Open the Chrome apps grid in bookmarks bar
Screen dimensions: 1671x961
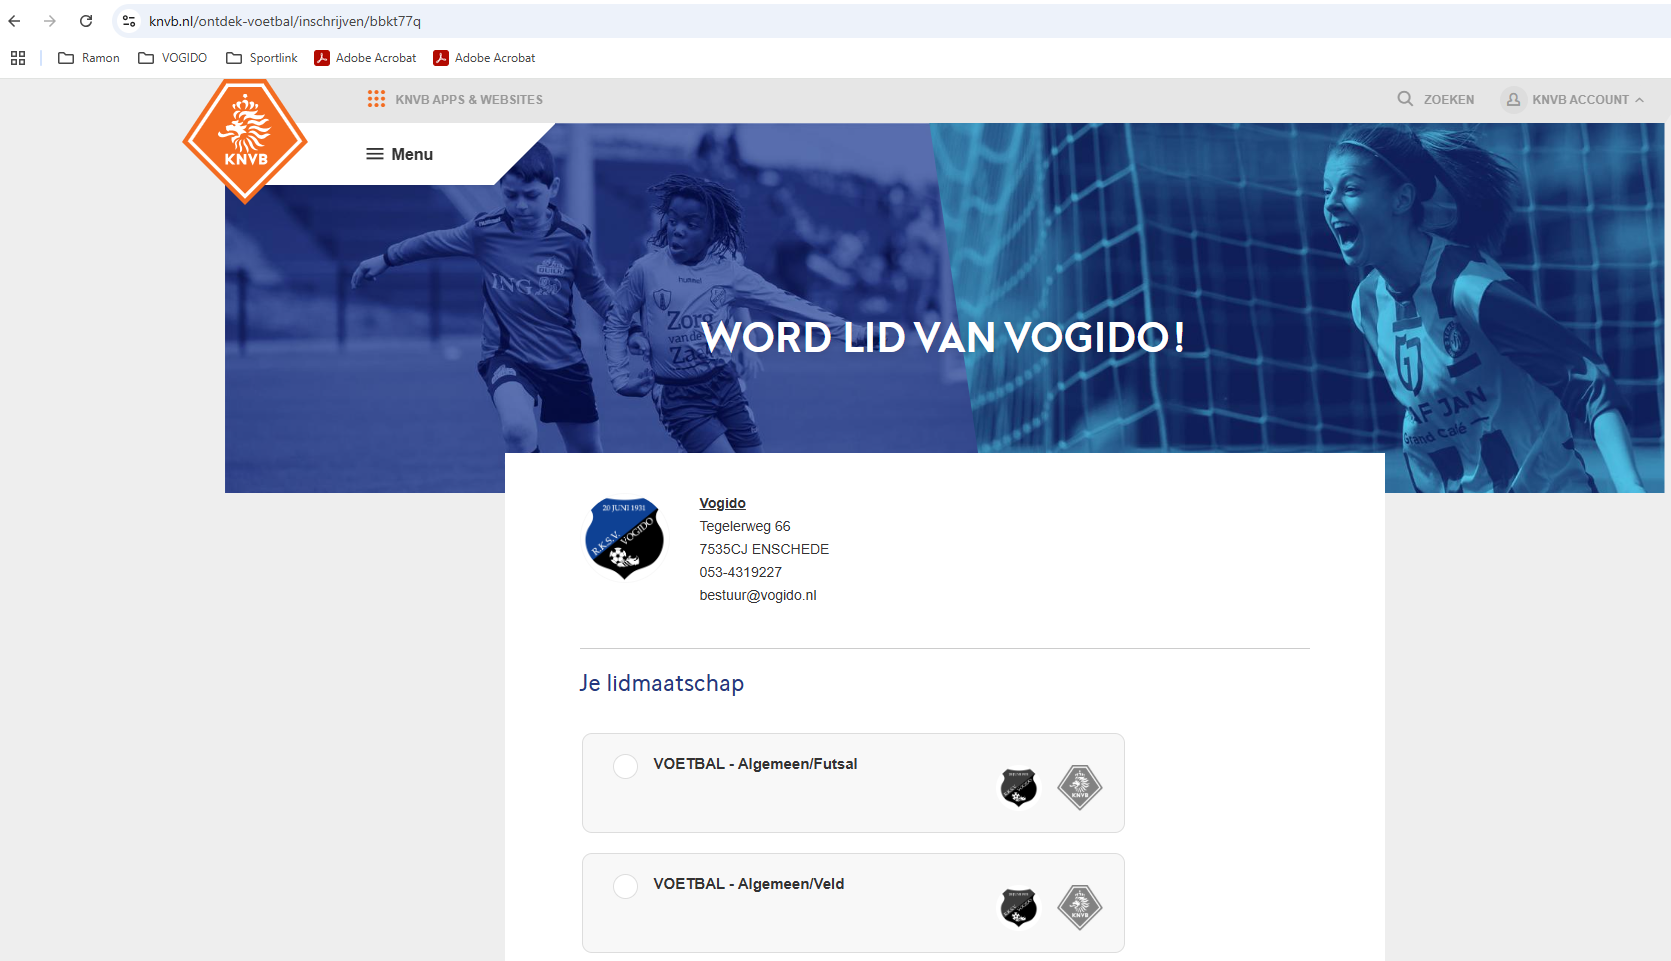coord(18,58)
